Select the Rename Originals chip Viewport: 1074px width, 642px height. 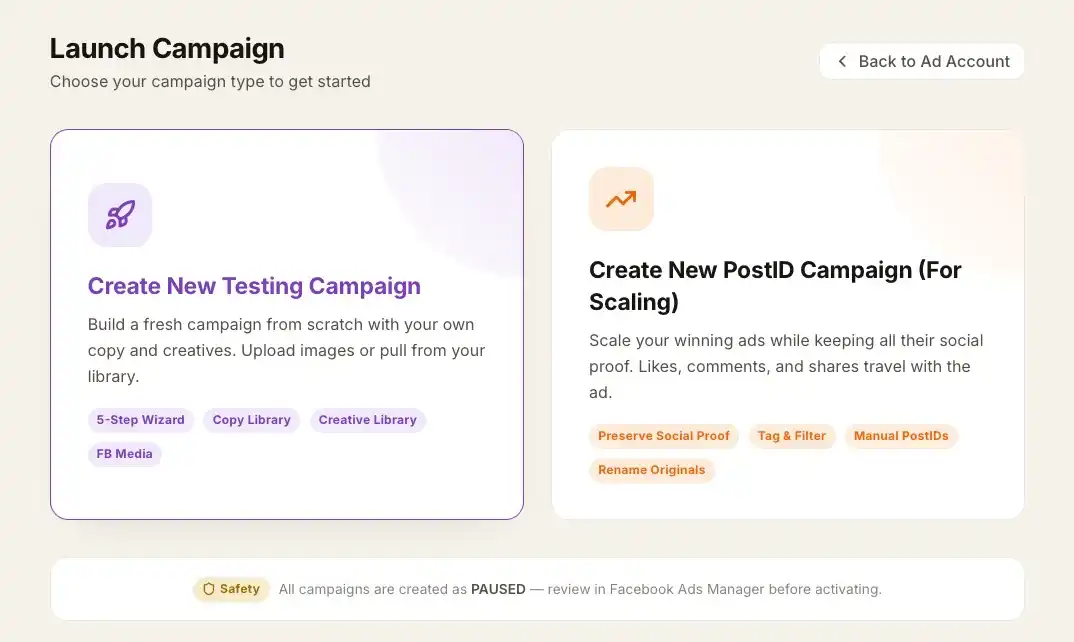[x=651, y=470]
